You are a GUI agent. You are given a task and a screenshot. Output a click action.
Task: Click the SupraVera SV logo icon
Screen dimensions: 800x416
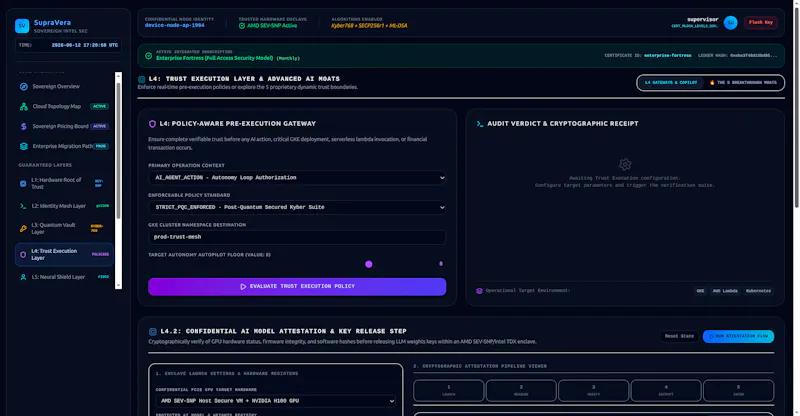(22, 26)
